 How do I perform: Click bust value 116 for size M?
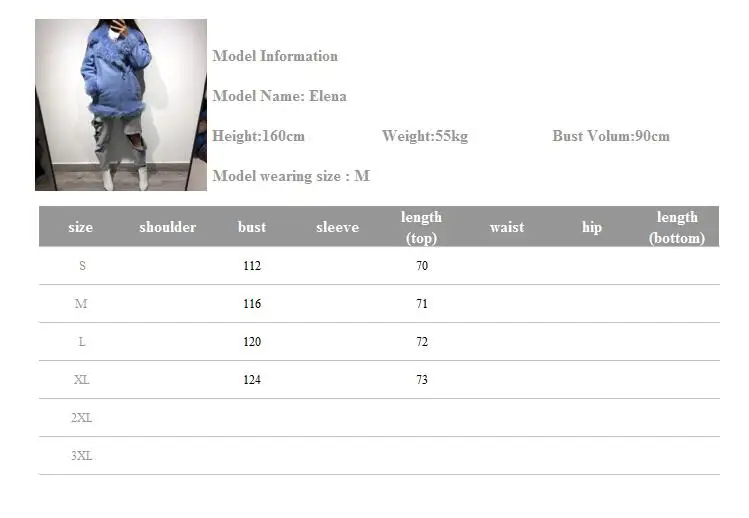[252, 303]
